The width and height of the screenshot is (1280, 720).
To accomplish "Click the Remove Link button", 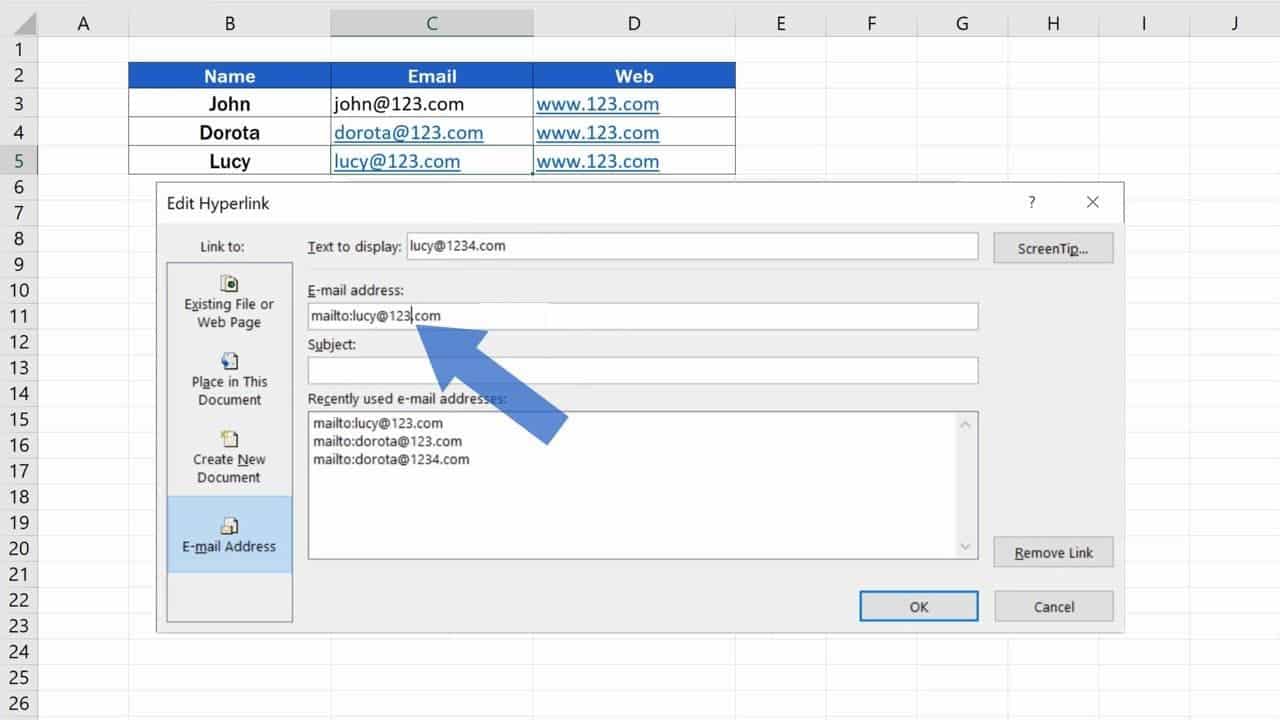I will click(1052, 552).
